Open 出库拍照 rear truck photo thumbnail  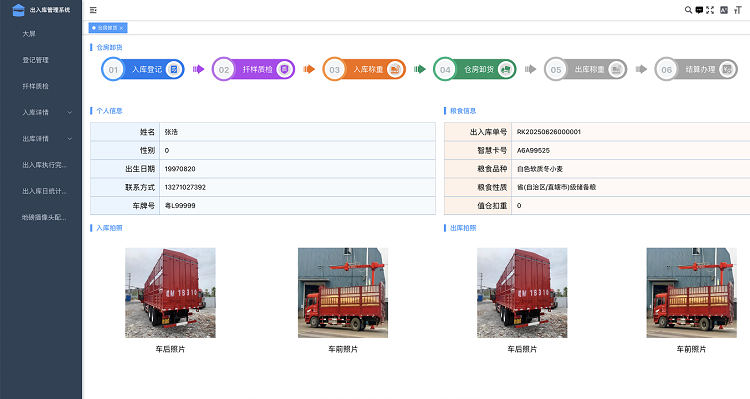click(x=522, y=293)
